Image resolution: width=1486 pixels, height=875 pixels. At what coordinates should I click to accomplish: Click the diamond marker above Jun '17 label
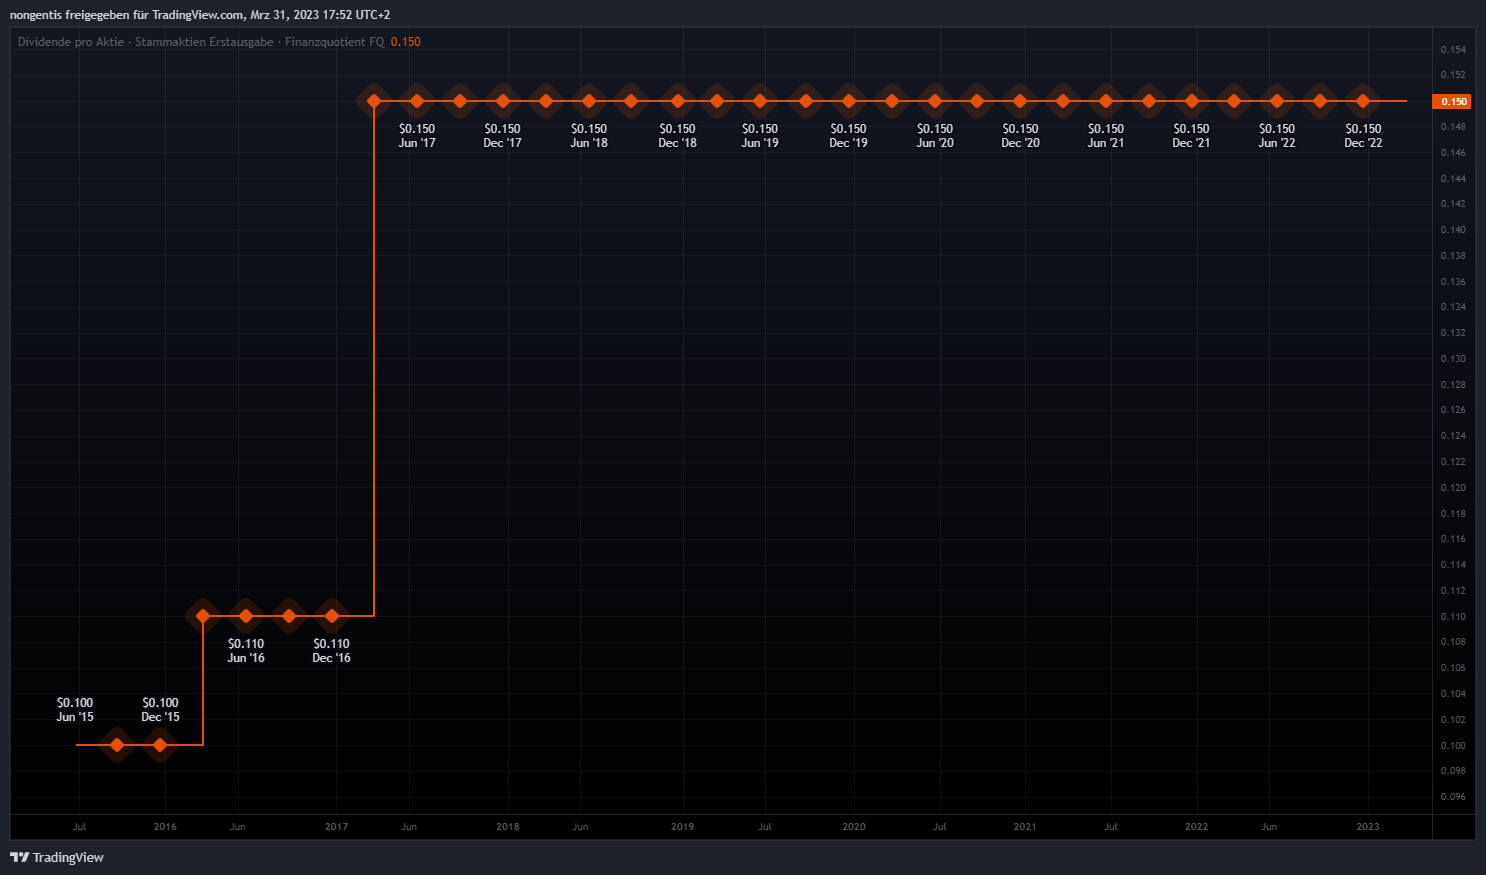(x=417, y=101)
